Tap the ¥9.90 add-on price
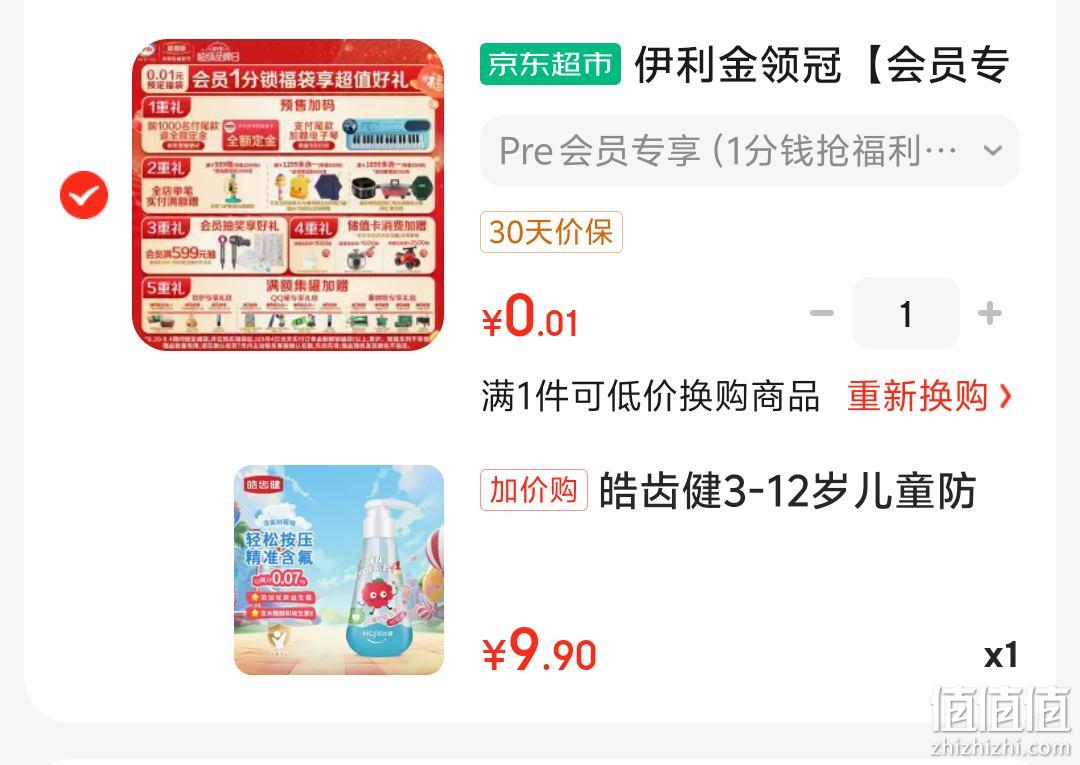This screenshot has width=1080, height=765. [x=539, y=651]
